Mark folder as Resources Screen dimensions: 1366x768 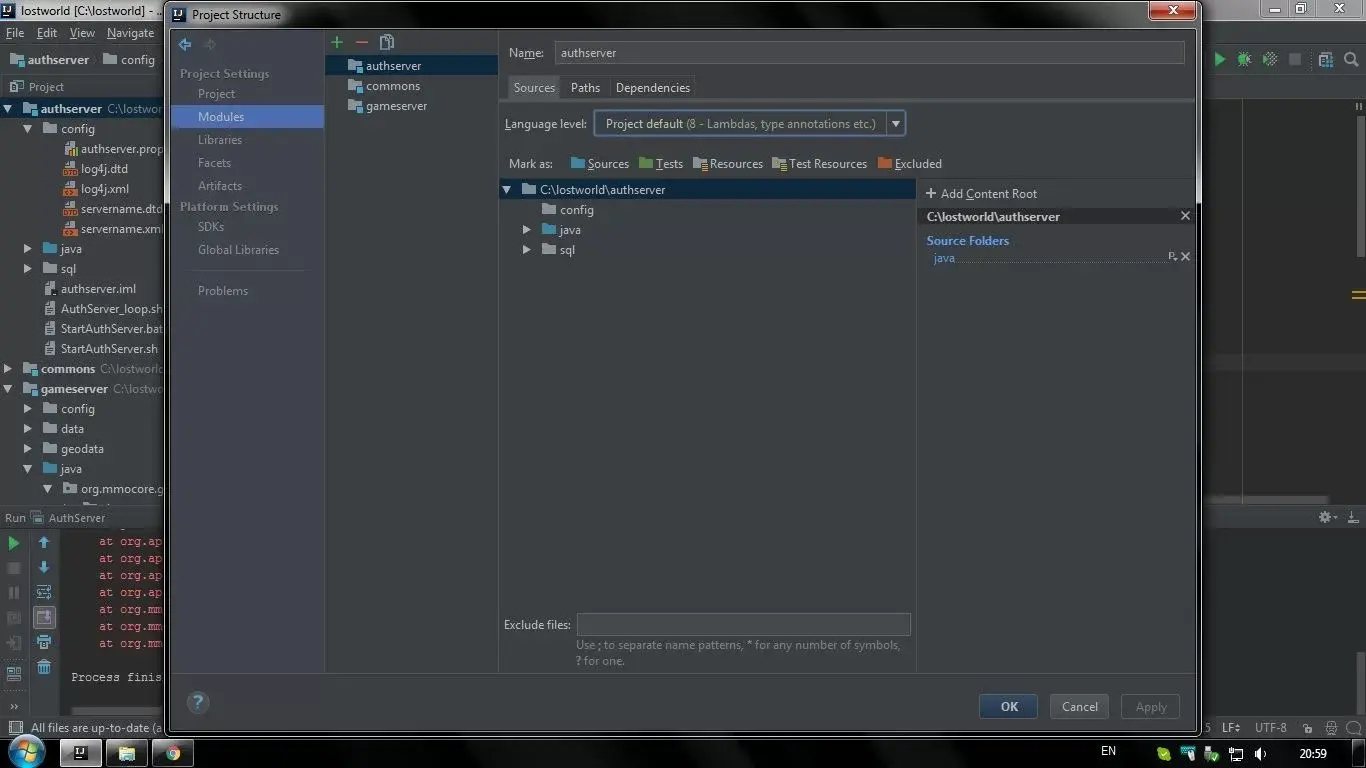click(x=728, y=164)
